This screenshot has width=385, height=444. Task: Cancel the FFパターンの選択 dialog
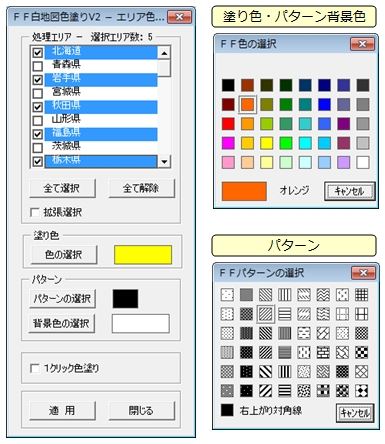(x=355, y=413)
